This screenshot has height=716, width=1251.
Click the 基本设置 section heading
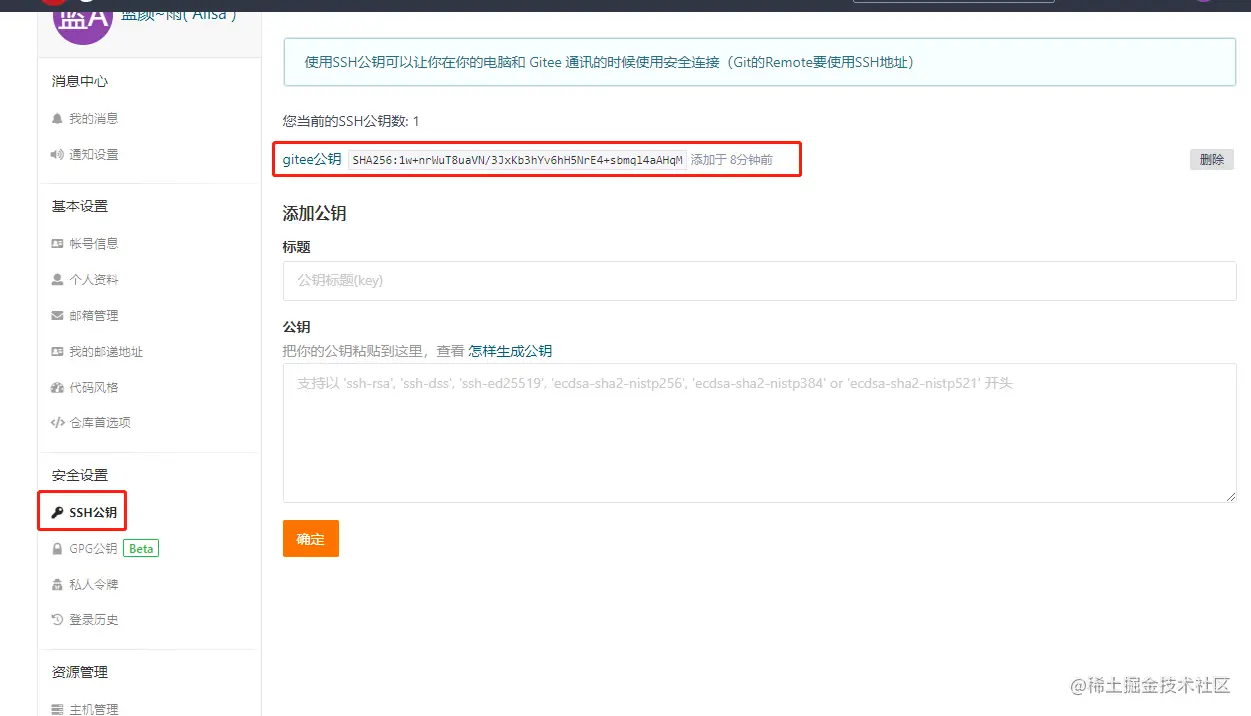80,206
